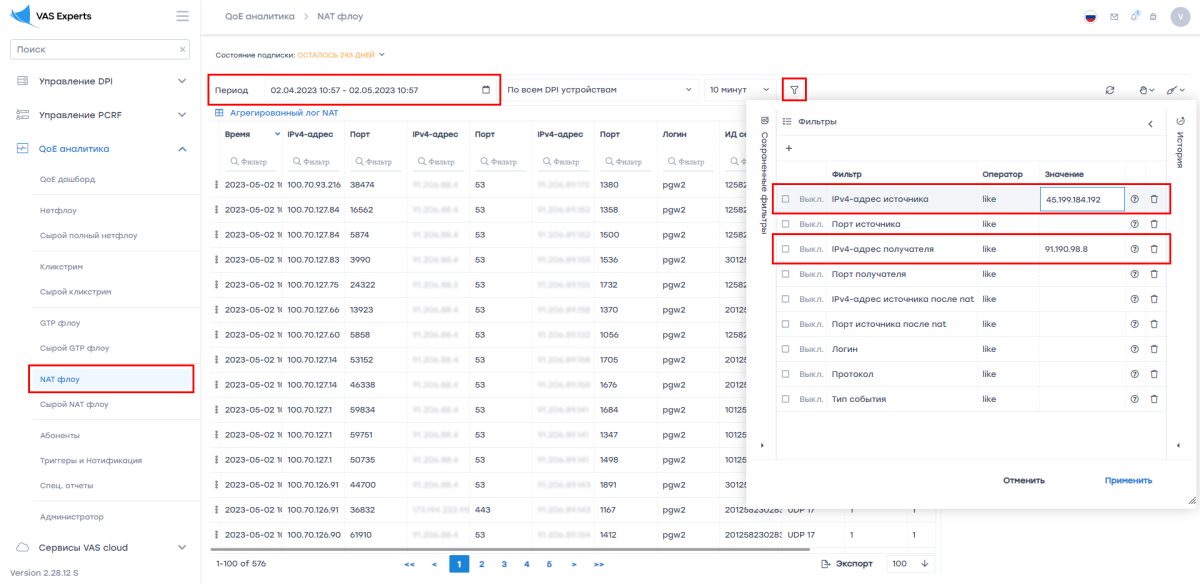Click the IPv4 source value input field
The image size is (1200, 587).
tap(1082, 199)
